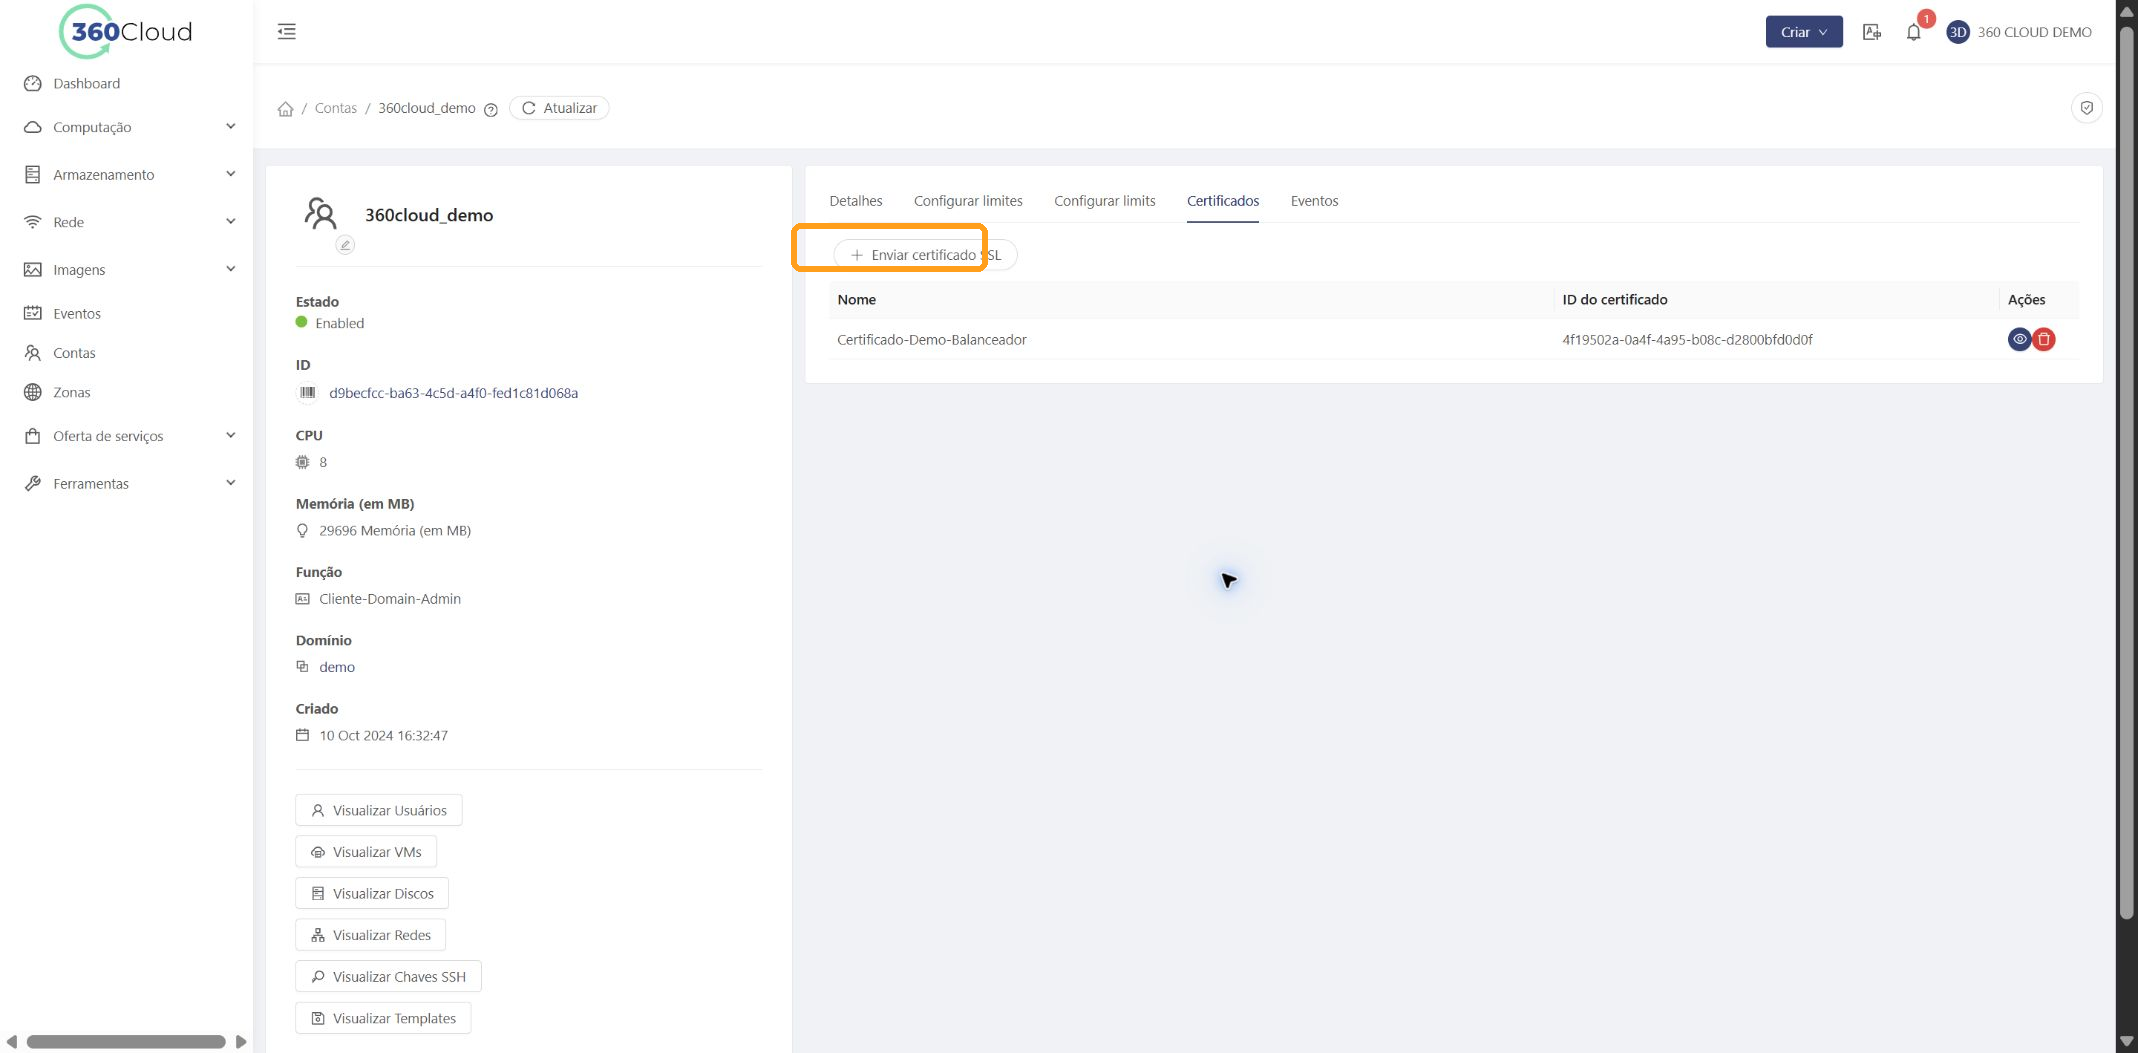Open help icon next to 360cloud_demo breadcrumb
2138x1053 pixels.
(491, 110)
